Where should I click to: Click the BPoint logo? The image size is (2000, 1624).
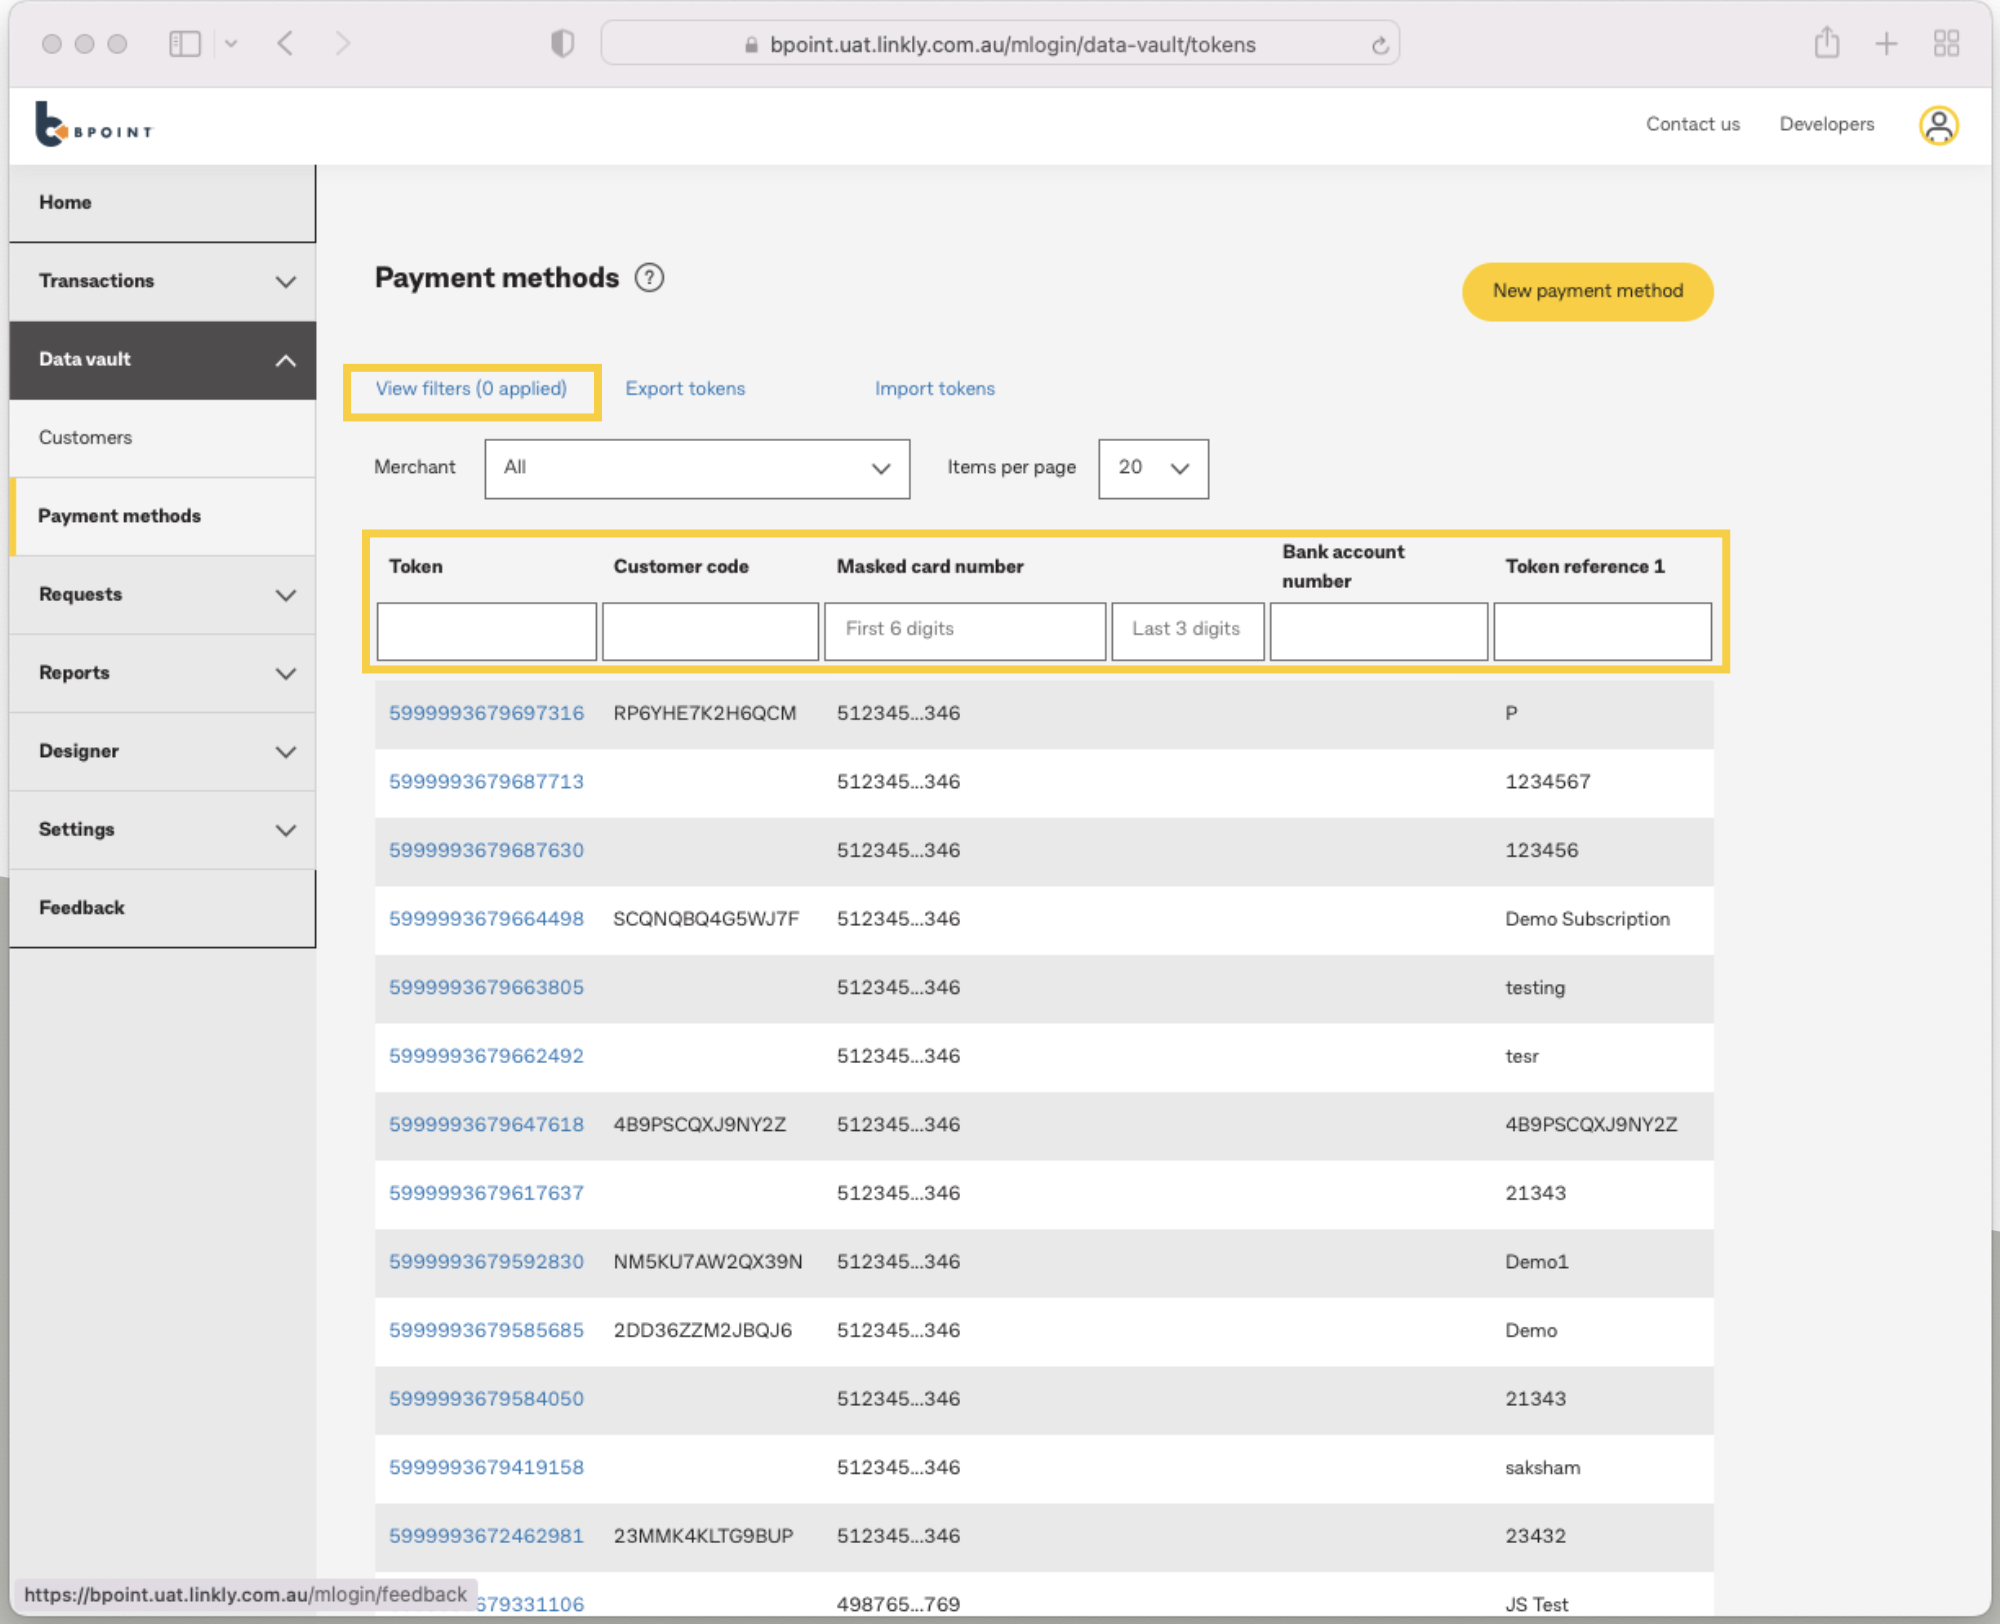click(x=95, y=125)
